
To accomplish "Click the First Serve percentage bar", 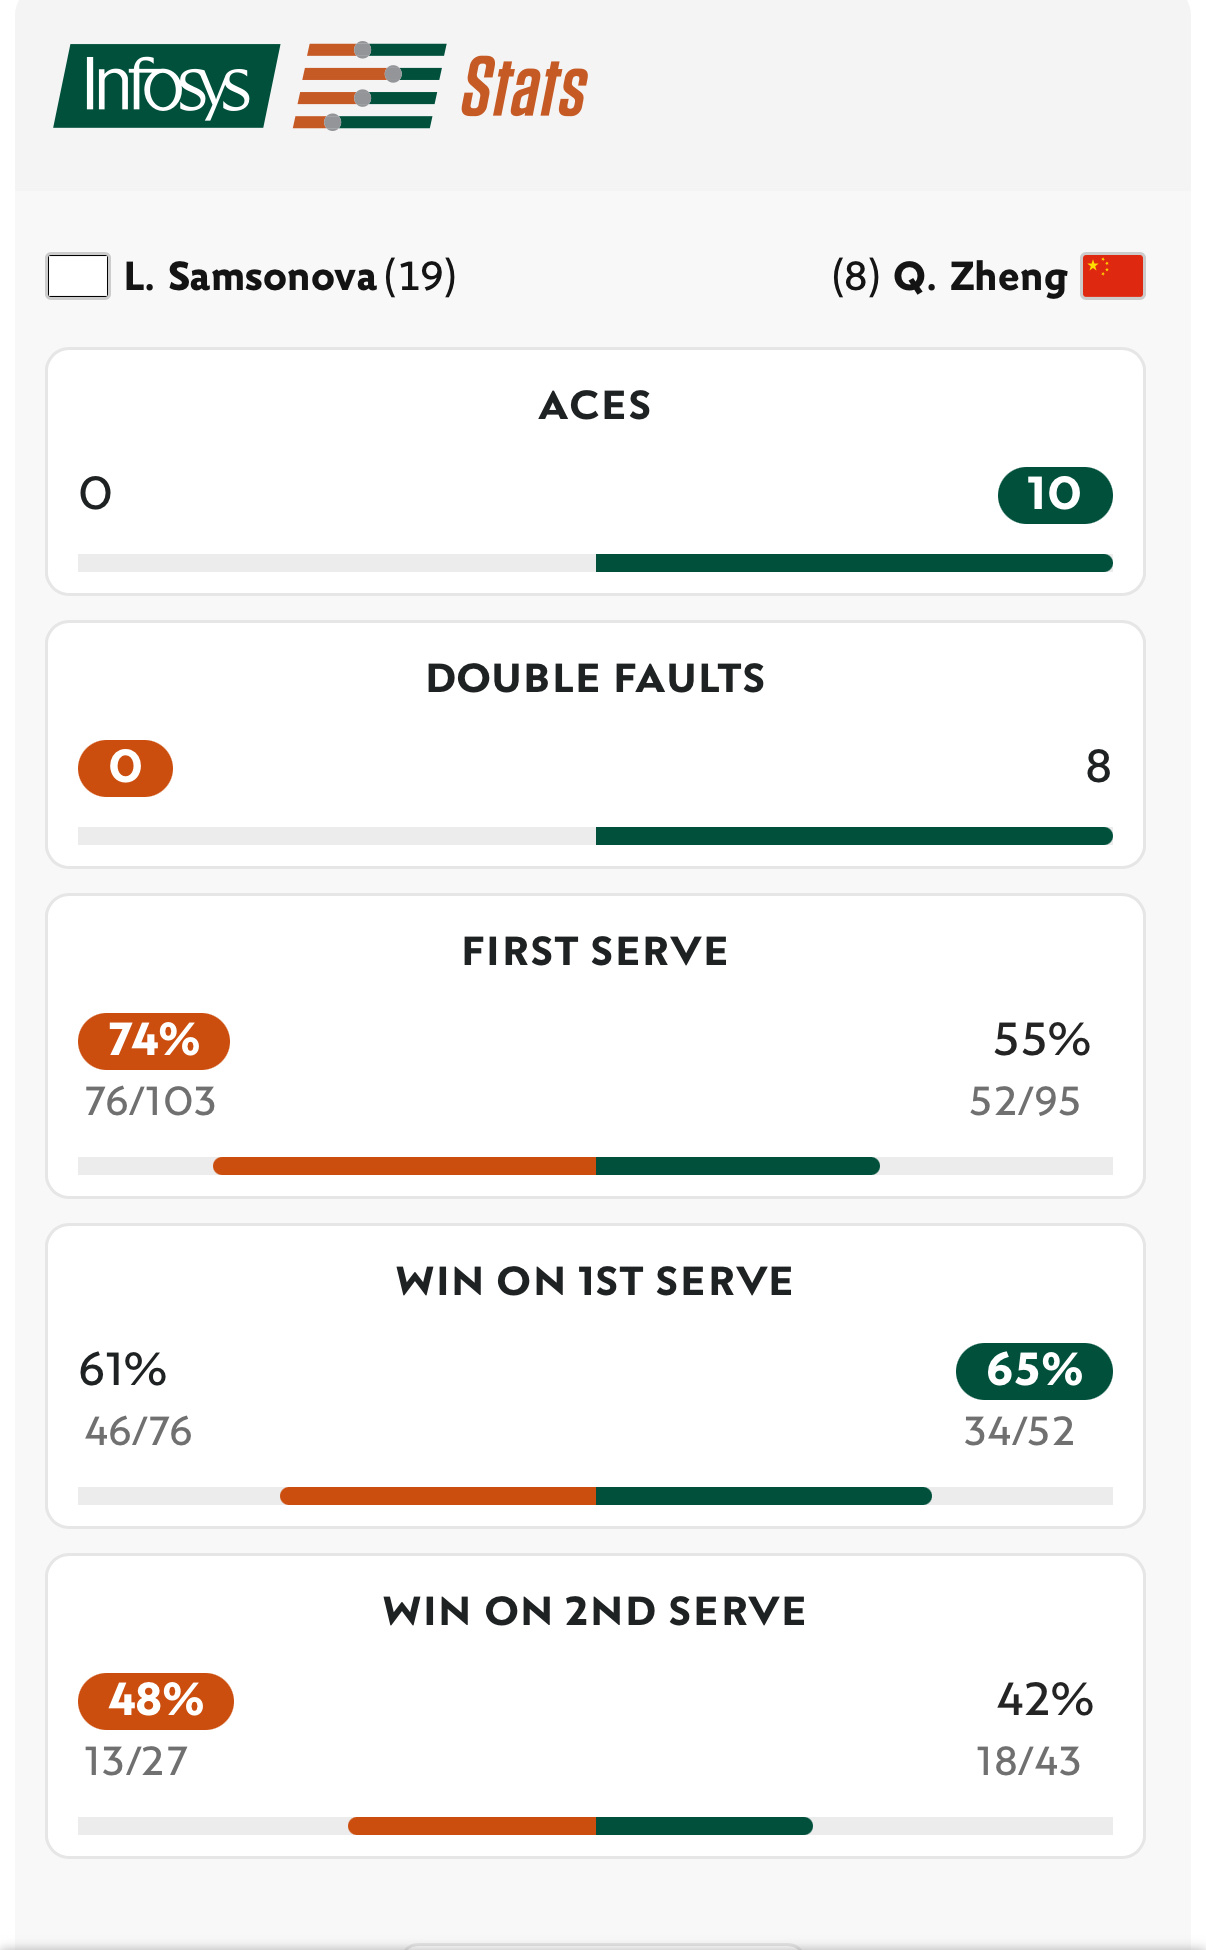I will pos(595,1166).
